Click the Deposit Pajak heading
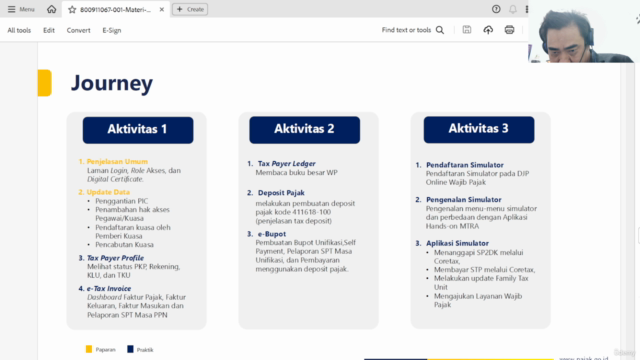 (281, 193)
